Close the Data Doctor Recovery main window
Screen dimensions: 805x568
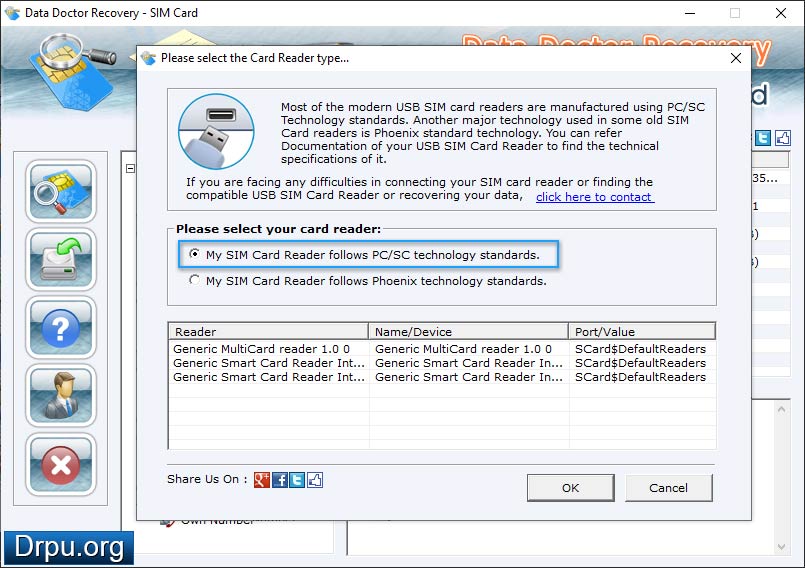pyautogui.click(x=781, y=13)
